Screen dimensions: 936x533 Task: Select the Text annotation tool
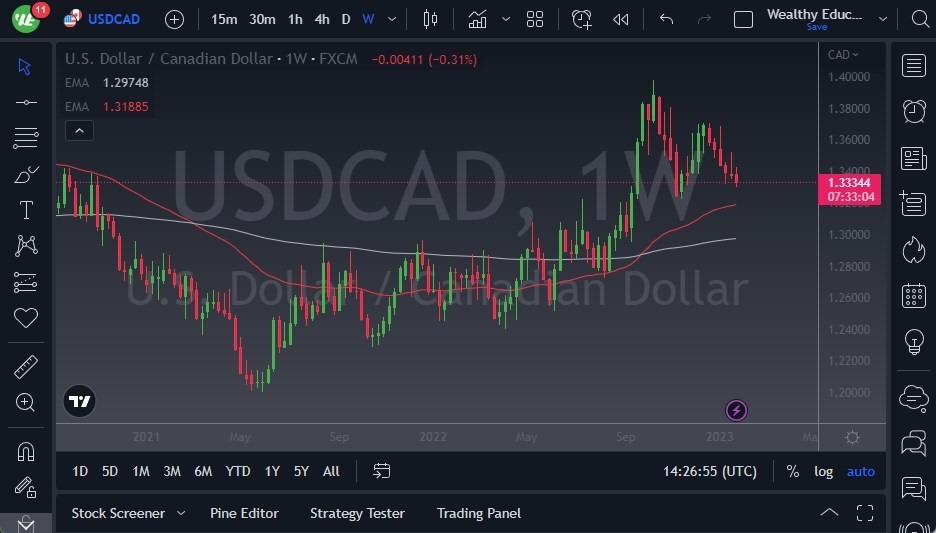pyautogui.click(x=26, y=210)
